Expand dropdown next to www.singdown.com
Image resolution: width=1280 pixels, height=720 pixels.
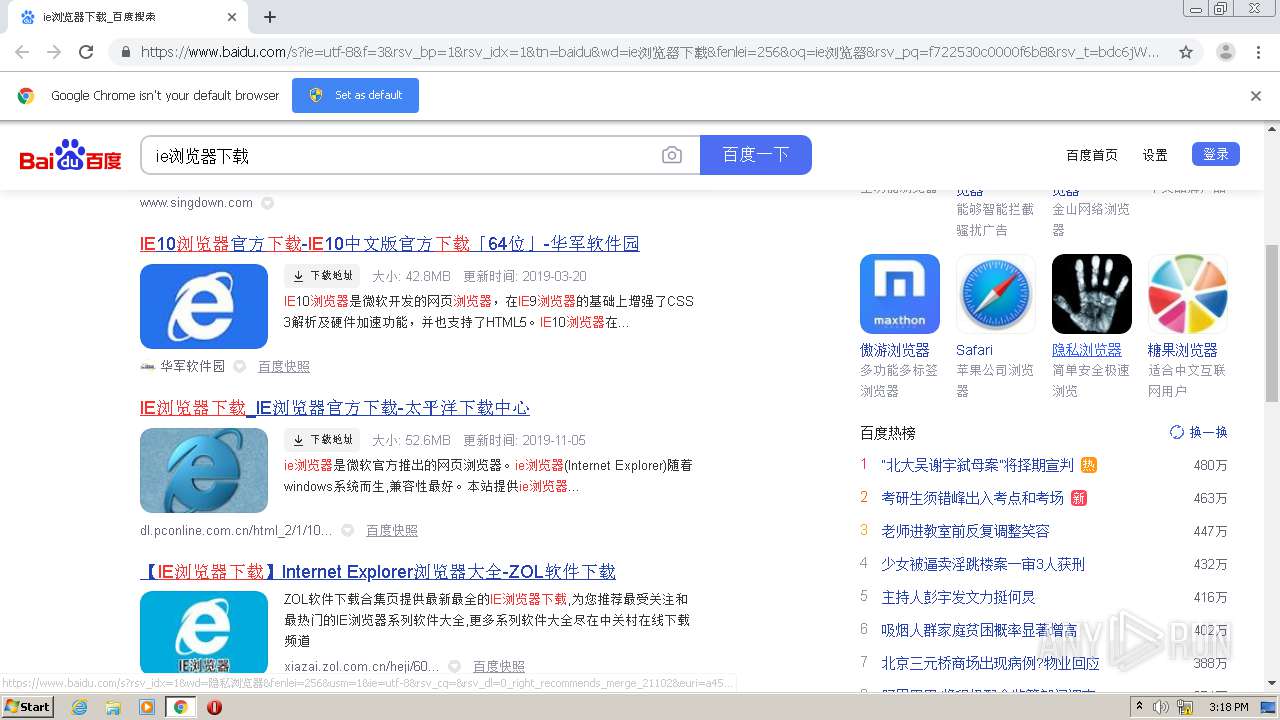point(268,203)
